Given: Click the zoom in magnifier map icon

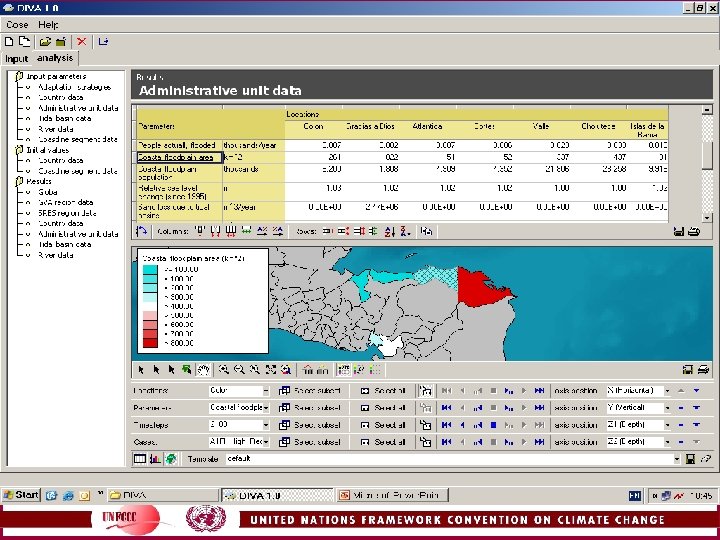Looking at the screenshot, I should click(x=224, y=370).
